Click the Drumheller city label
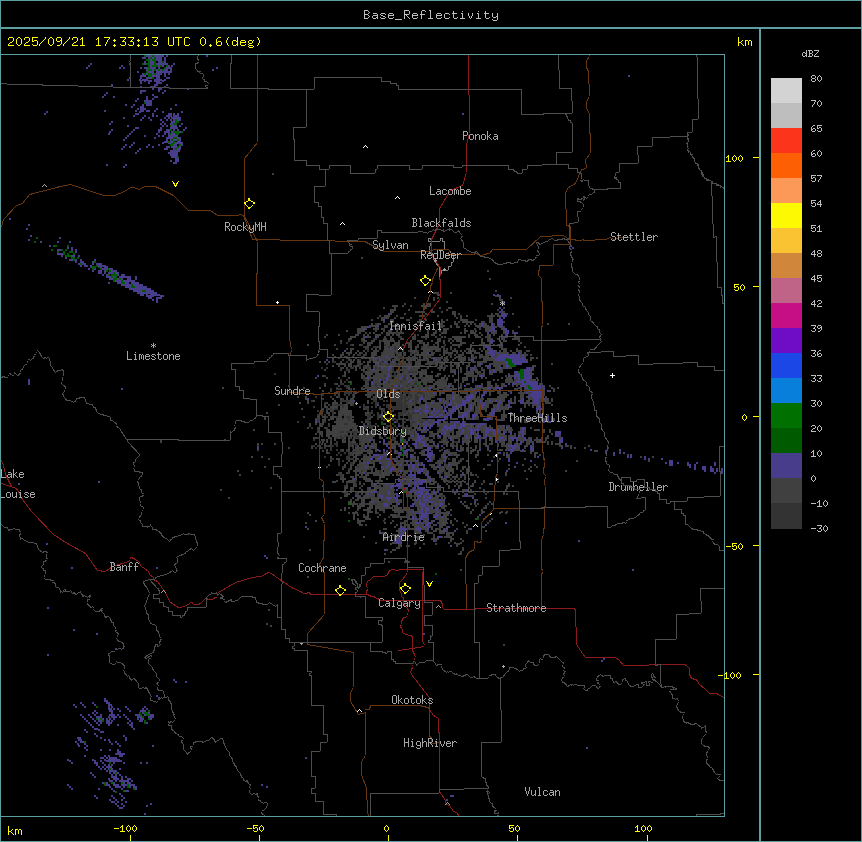Screen dimensions: 862x842 pyautogui.click(x=638, y=487)
